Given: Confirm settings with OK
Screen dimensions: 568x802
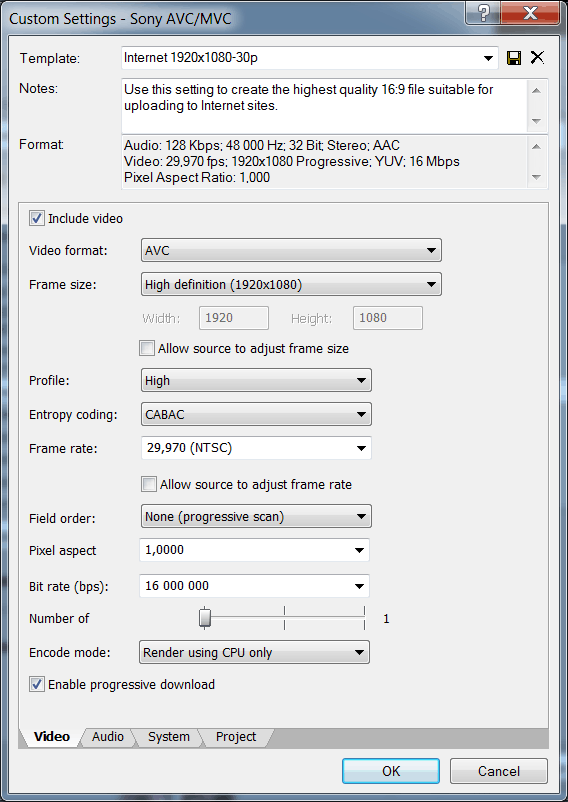Looking at the screenshot, I should (x=391, y=771).
